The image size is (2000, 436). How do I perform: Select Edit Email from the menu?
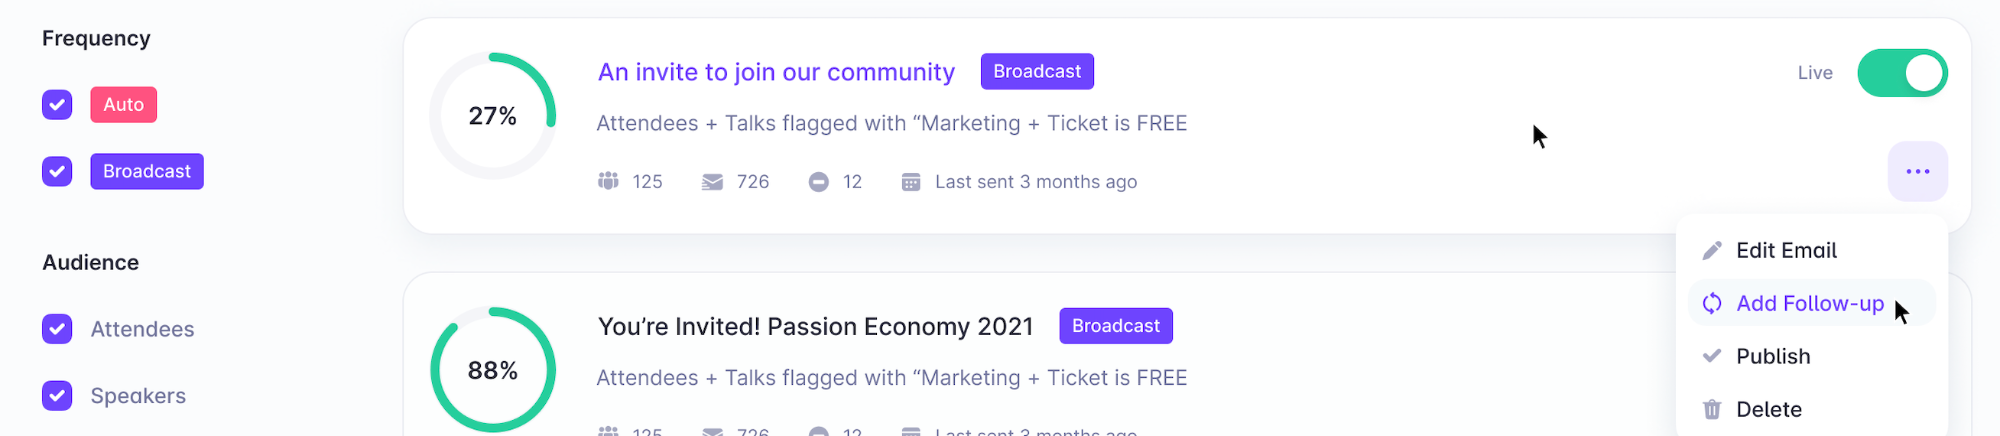[1786, 250]
